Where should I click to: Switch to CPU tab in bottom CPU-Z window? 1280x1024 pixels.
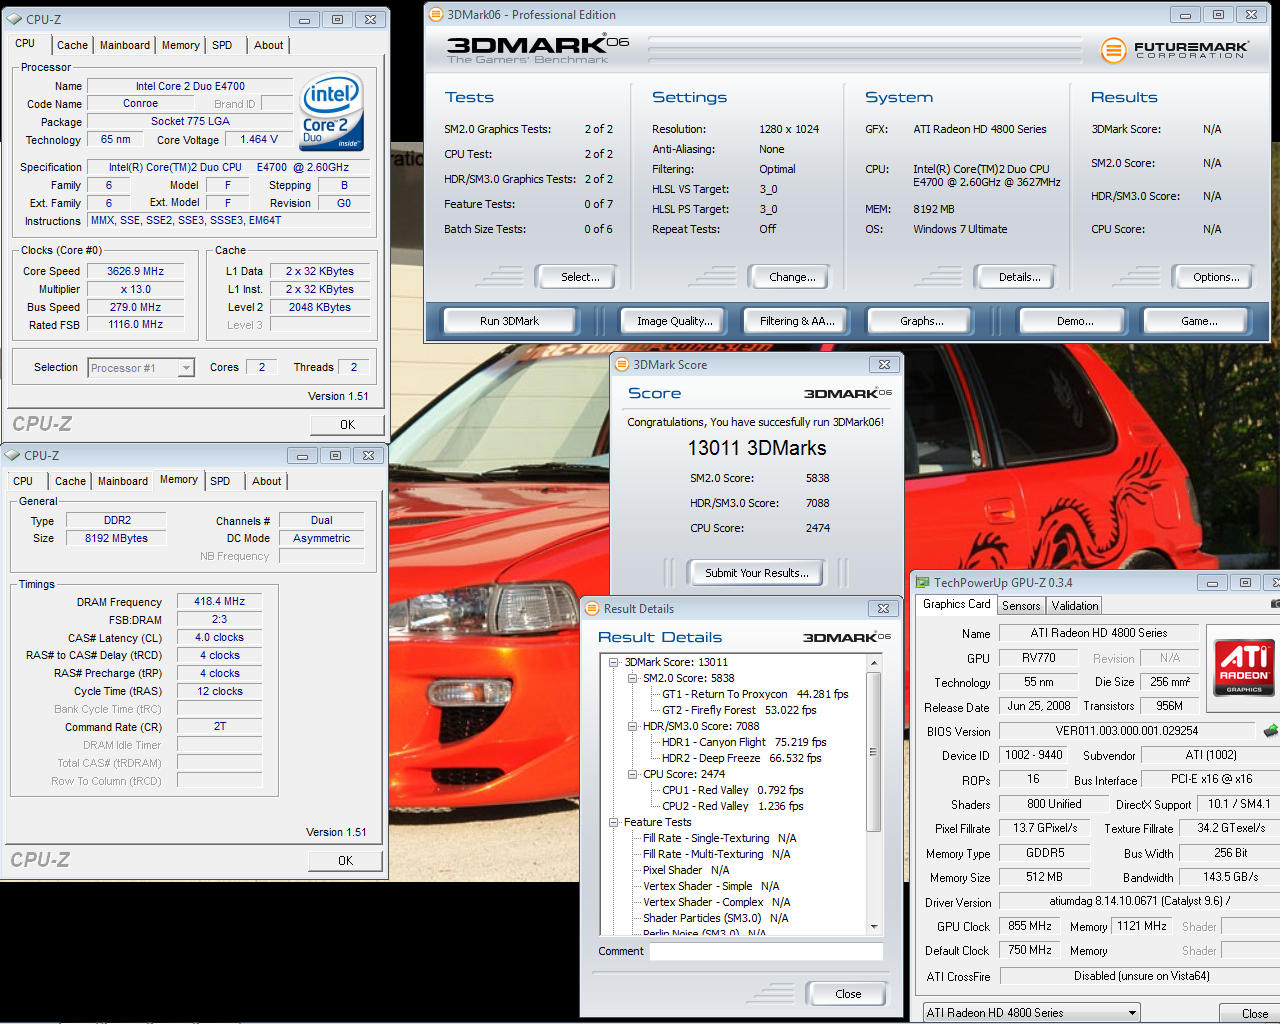coord(23,481)
